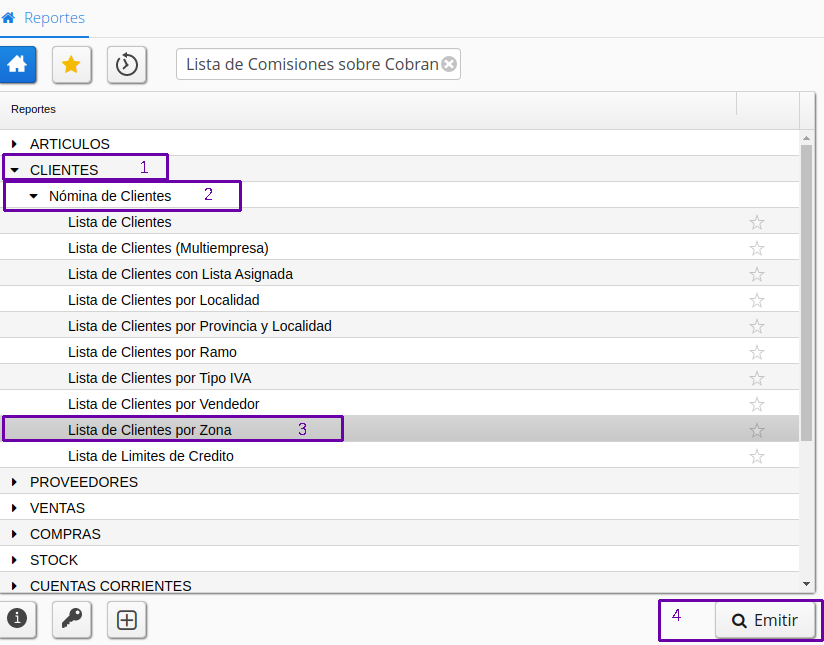Click the scrollbar down arrow

806,583
